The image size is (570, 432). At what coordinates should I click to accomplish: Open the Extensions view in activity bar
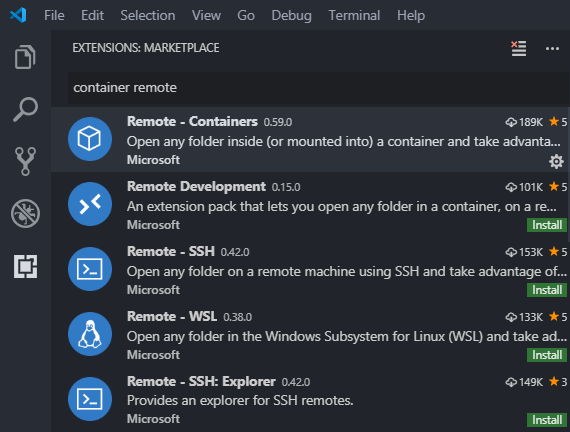click(x=25, y=267)
